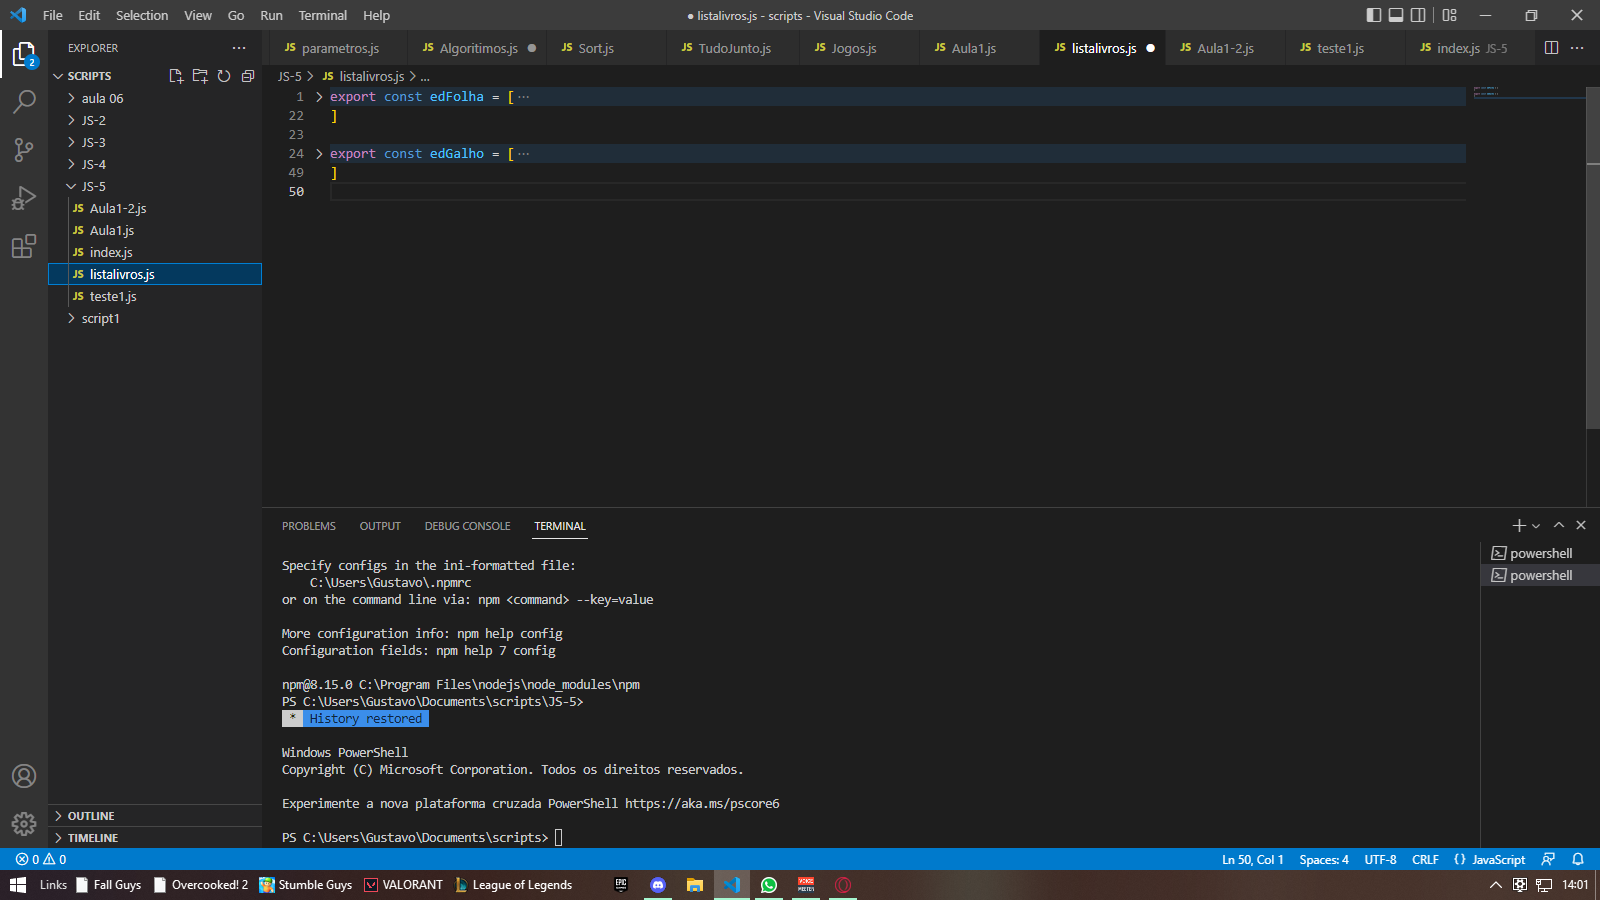This screenshot has height=900, width=1600.
Task: Open Windows Start menu
Action: pos(18,885)
